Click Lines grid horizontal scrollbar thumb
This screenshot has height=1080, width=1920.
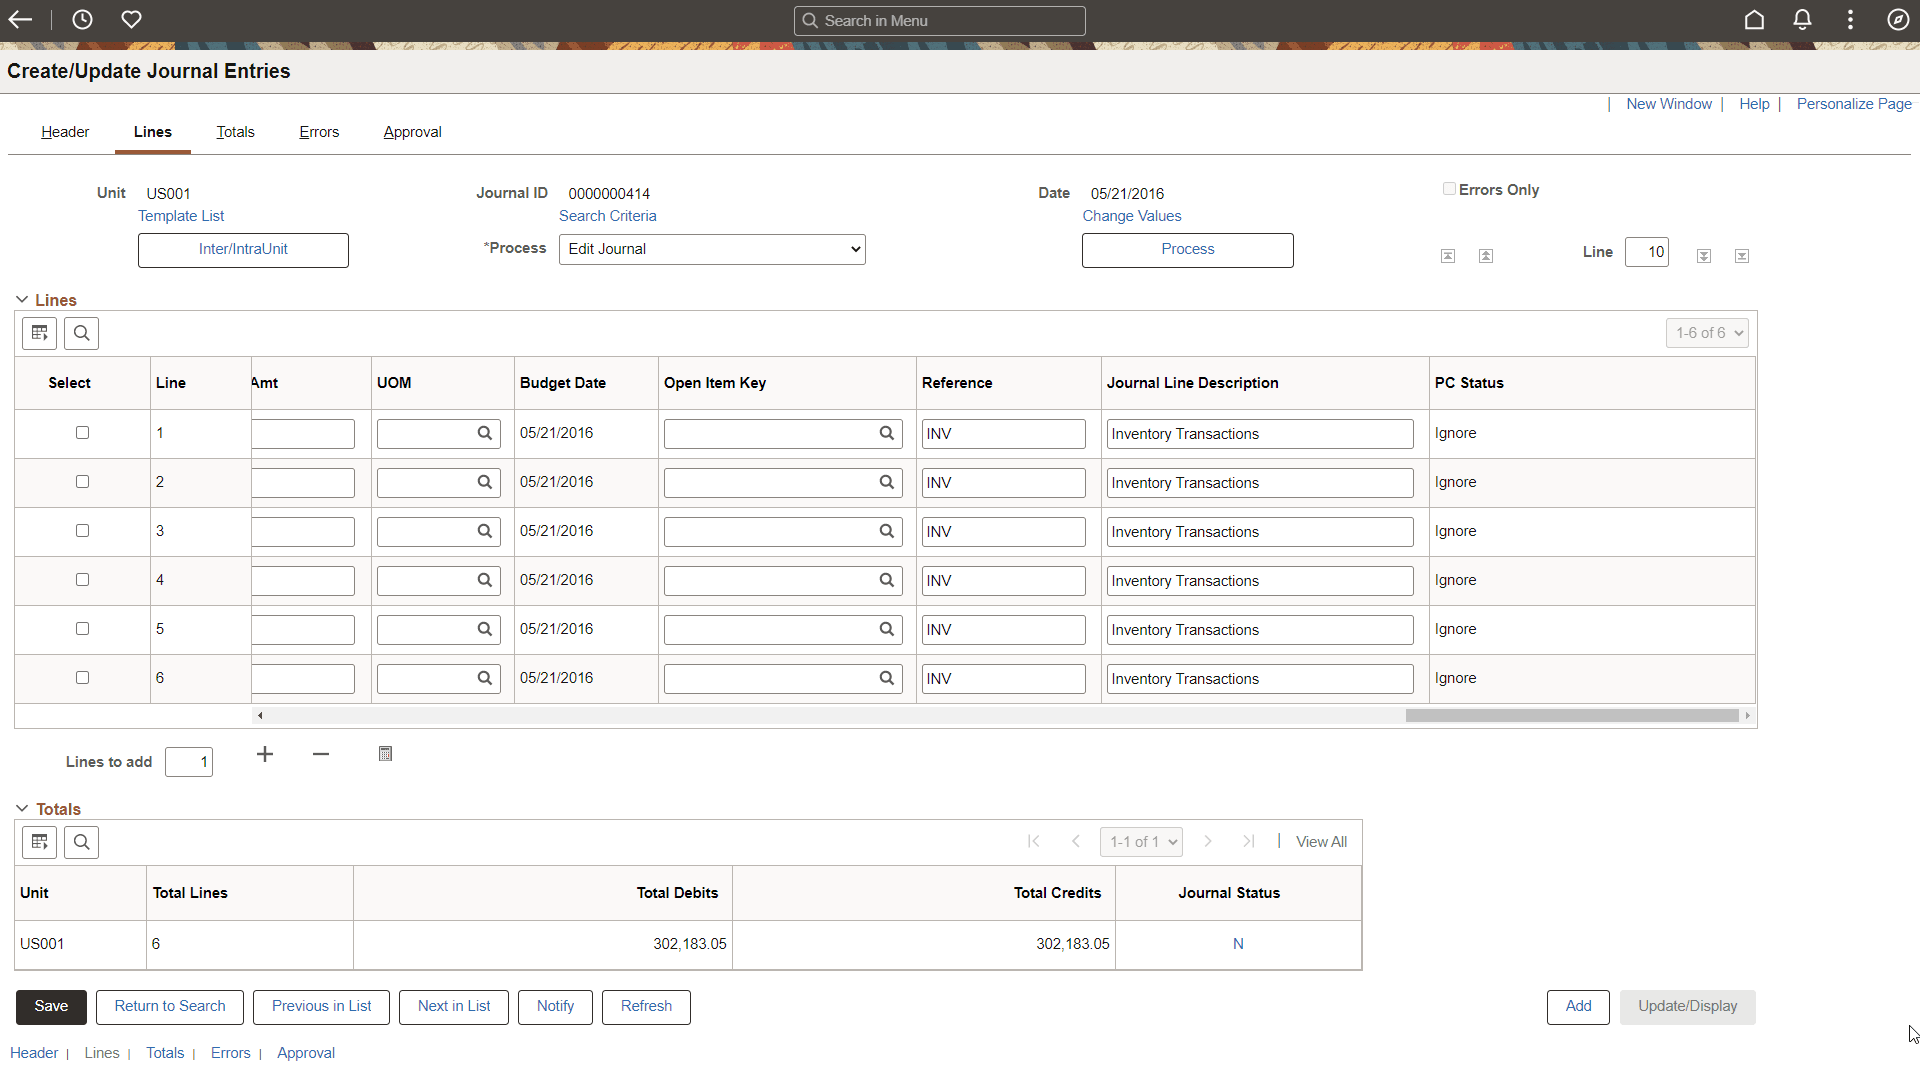point(1572,715)
